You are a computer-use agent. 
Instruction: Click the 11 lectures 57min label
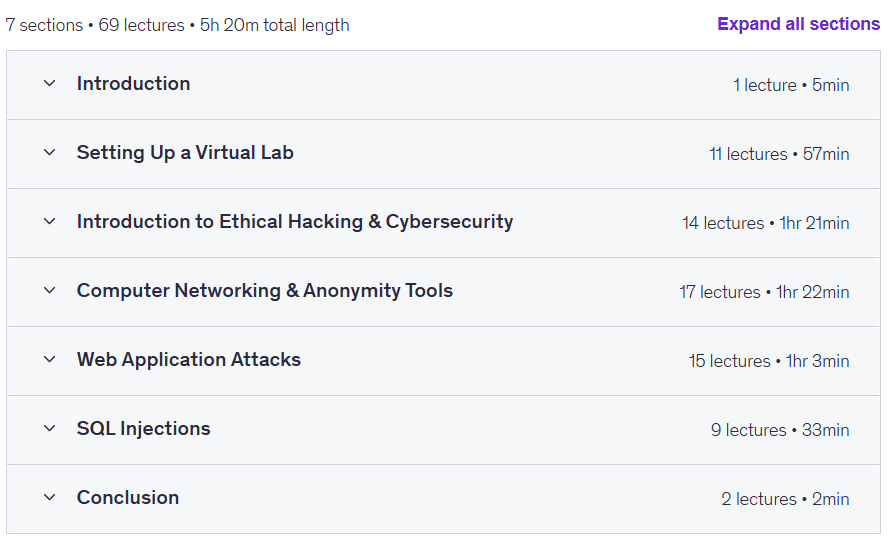click(x=779, y=154)
